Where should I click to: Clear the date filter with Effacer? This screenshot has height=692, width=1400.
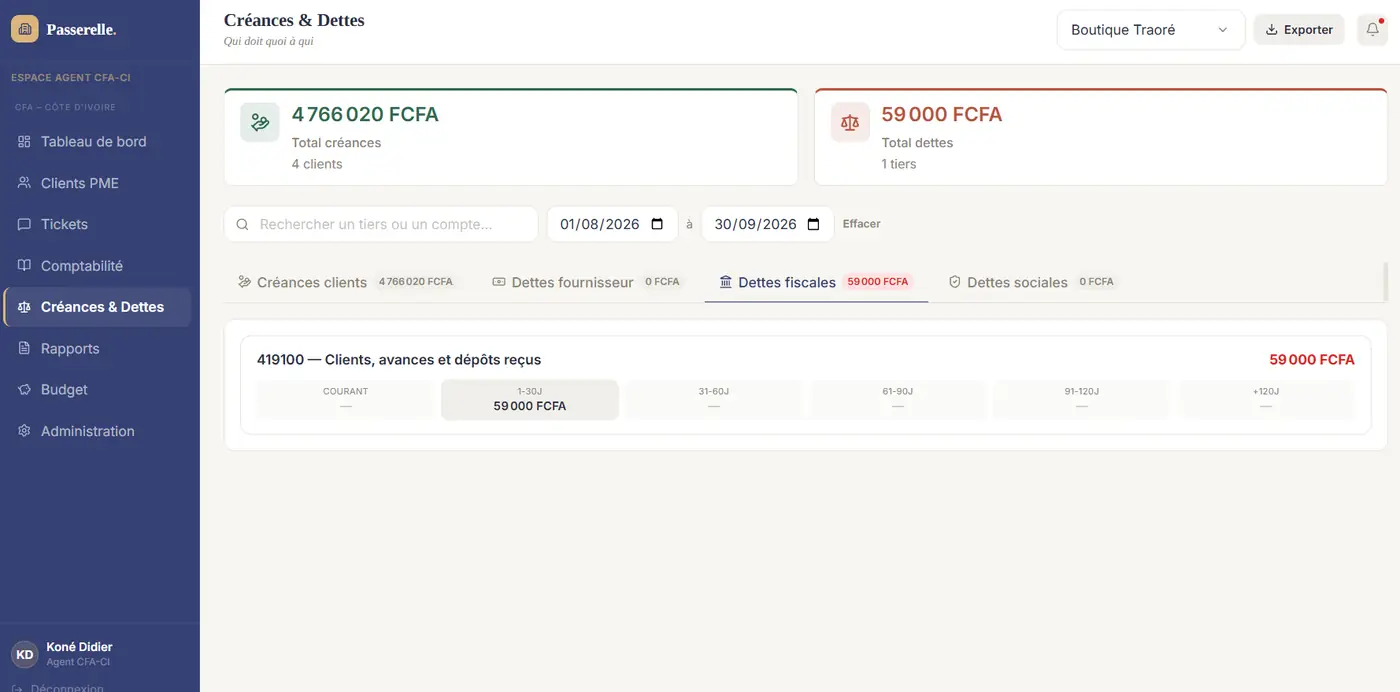pos(862,224)
